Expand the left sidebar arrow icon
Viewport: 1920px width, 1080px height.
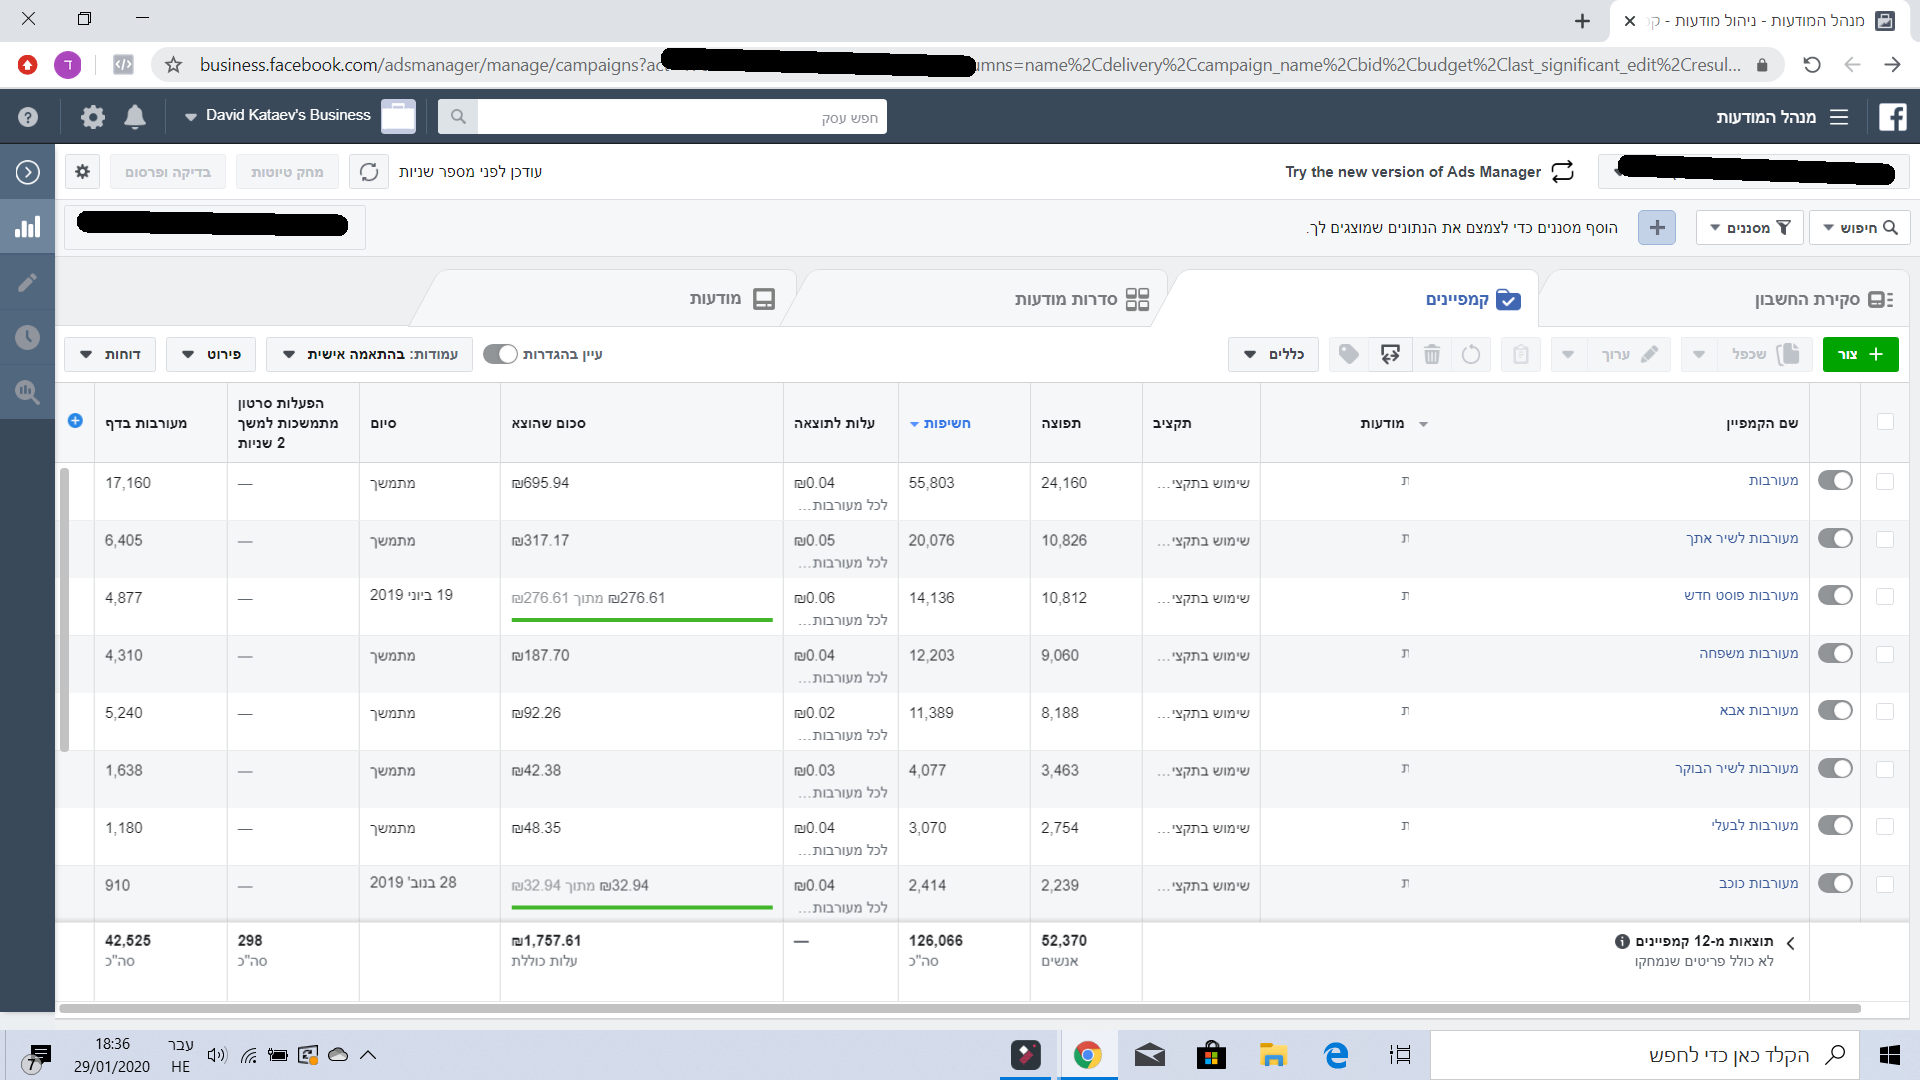(28, 172)
